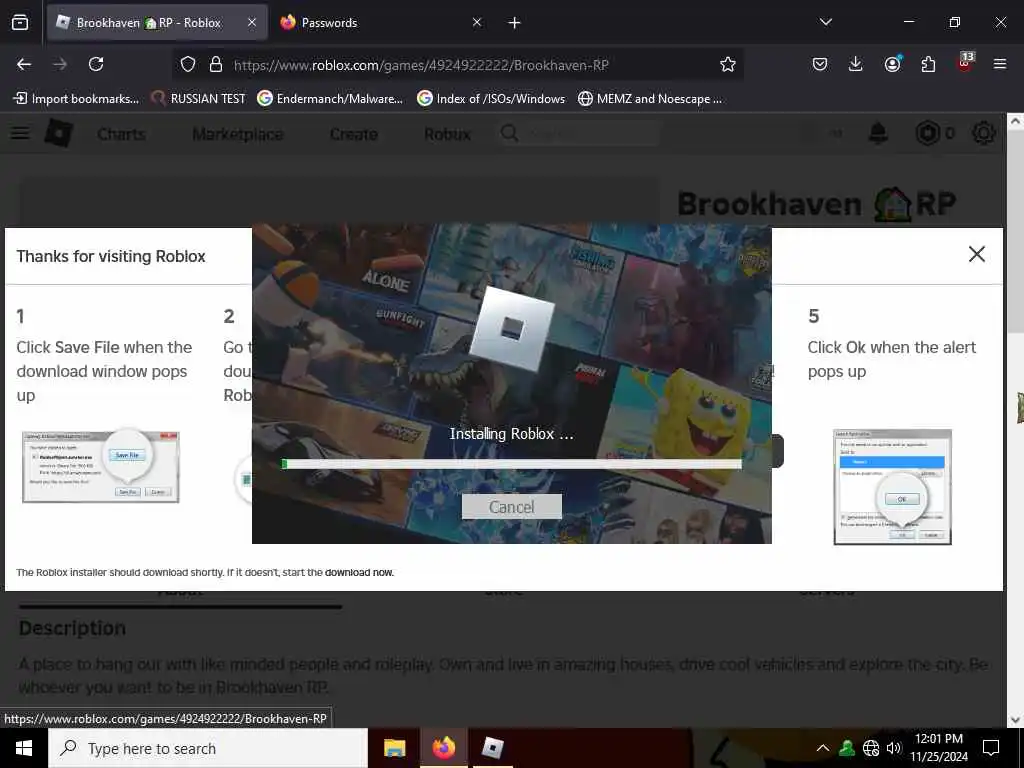Open the Roblox installer taskbar icon

tap(492, 748)
